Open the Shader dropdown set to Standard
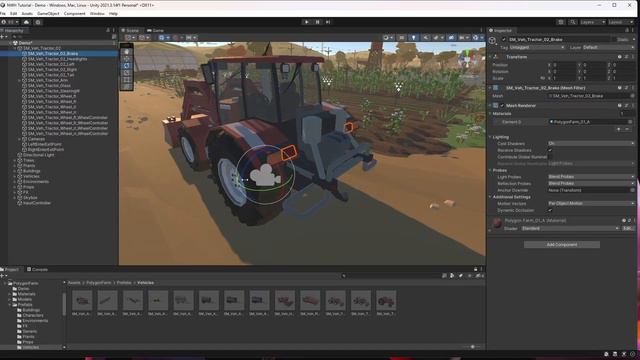The height and width of the screenshot is (360, 640). coord(570,229)
